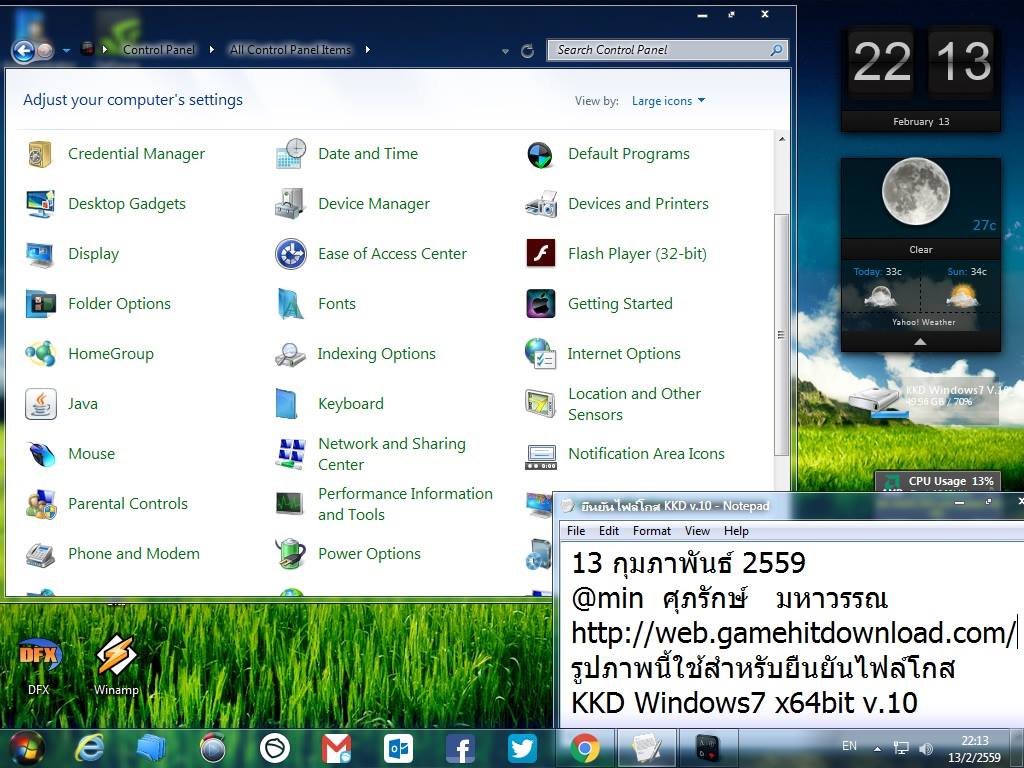The height and width of the screenshot is (768, 1024).
Task: Click Internet Options globe icon
Action: [540, 353]
